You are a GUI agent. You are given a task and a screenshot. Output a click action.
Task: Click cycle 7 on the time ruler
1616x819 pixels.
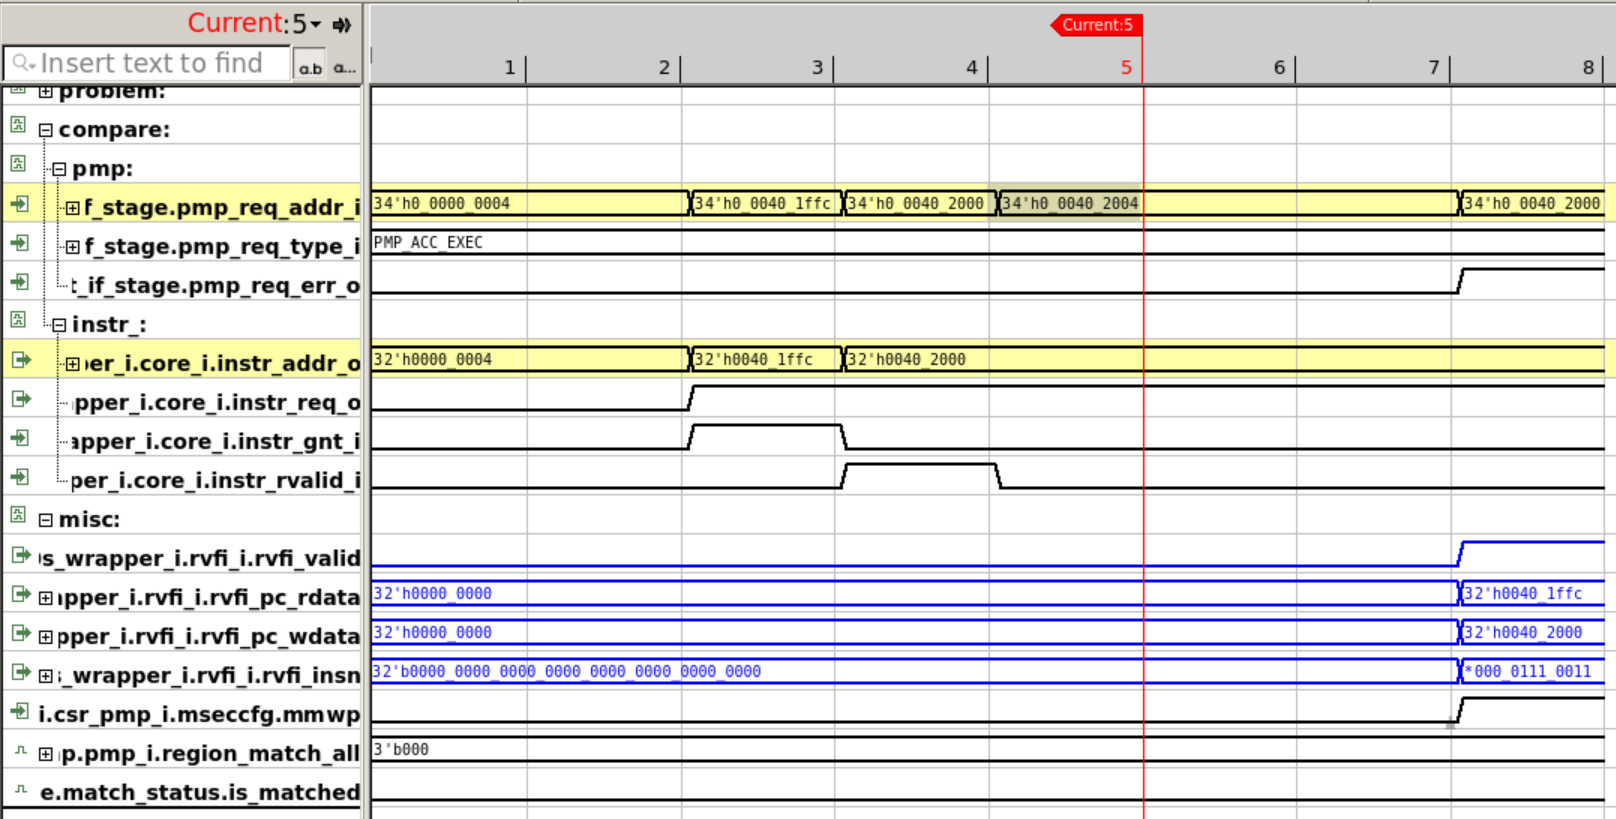pos(1434,67)
